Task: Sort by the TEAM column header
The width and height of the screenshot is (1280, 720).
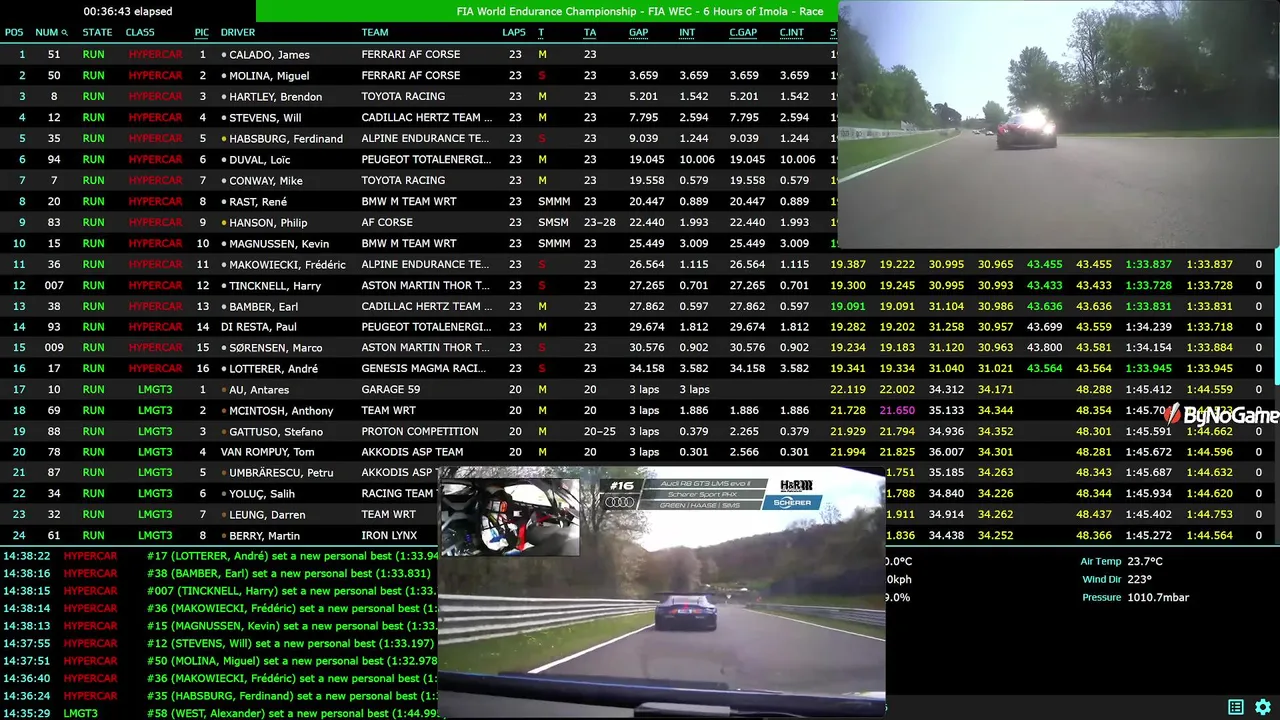Action: click(x=375, y=32)
